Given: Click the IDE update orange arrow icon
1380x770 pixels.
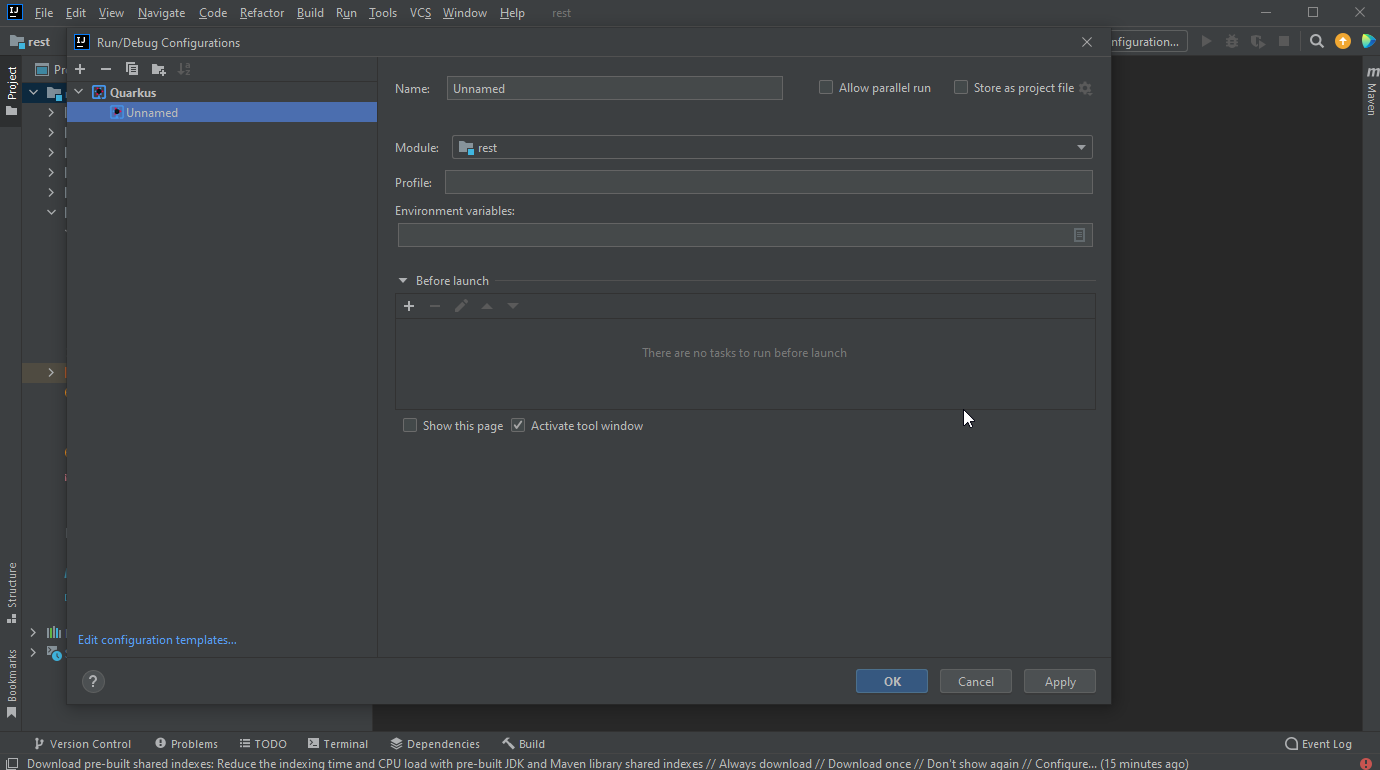Looking at the screenshot, I should [x=1342, y=41].
